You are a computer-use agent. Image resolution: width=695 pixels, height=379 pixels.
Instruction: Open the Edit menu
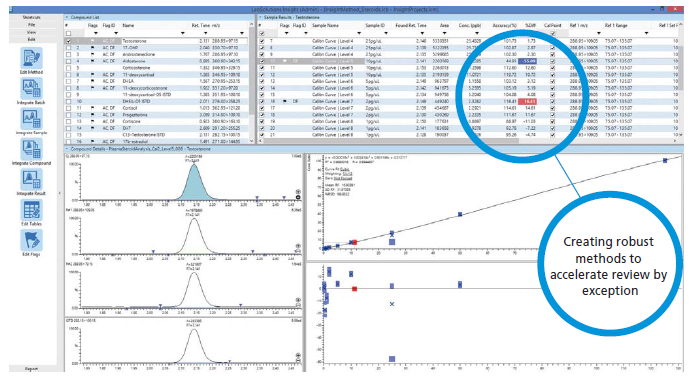(x=31, y=39)
